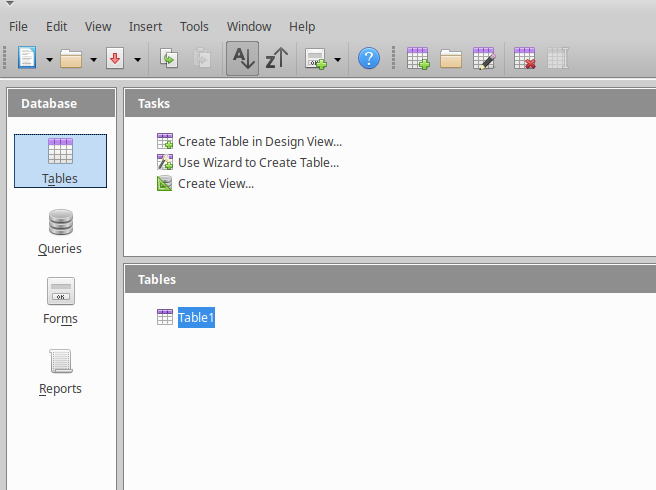Switch to Forms in Database pane
The height and width of the screenshot is (490, 656).
pos(60,301)
